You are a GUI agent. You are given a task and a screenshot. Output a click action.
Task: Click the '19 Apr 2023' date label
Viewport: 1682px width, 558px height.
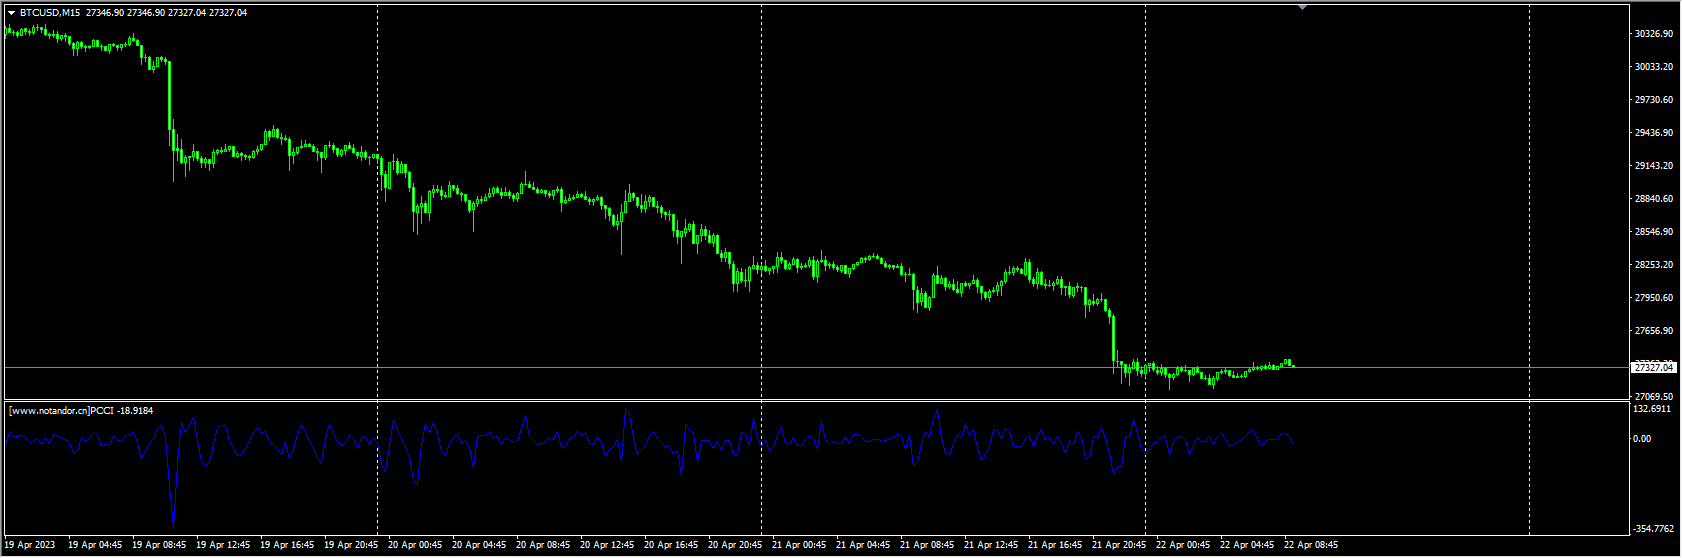(x=30, y=545)
